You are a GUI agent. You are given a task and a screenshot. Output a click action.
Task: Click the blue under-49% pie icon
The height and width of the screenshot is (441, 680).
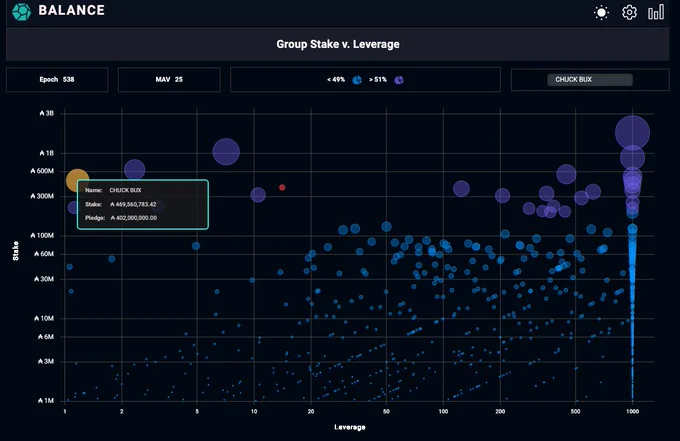click(x=357, y=80)
